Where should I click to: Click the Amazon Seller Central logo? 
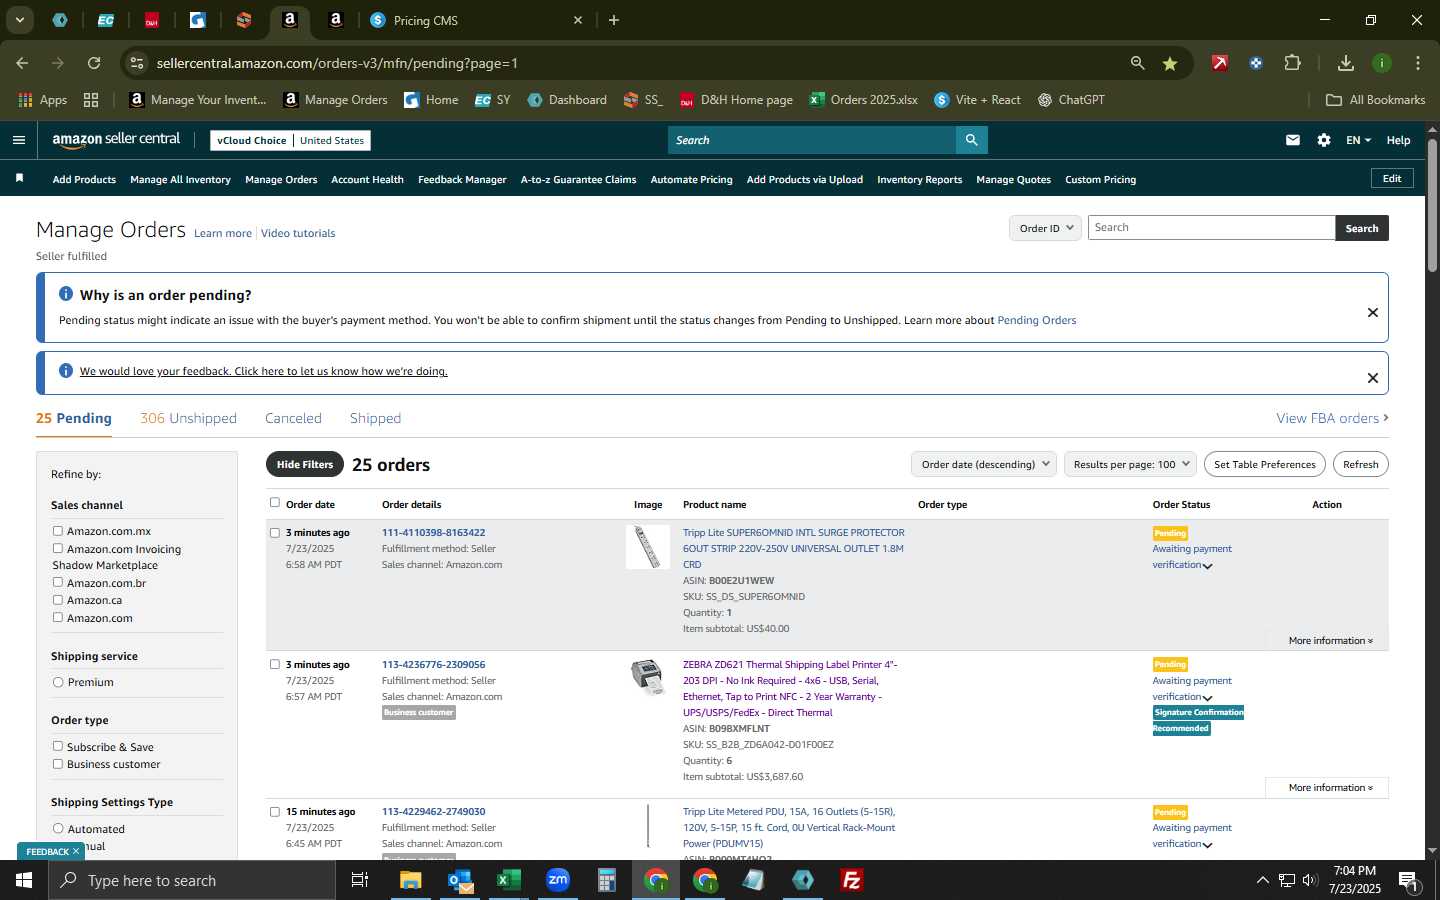(x=116, y=140)
